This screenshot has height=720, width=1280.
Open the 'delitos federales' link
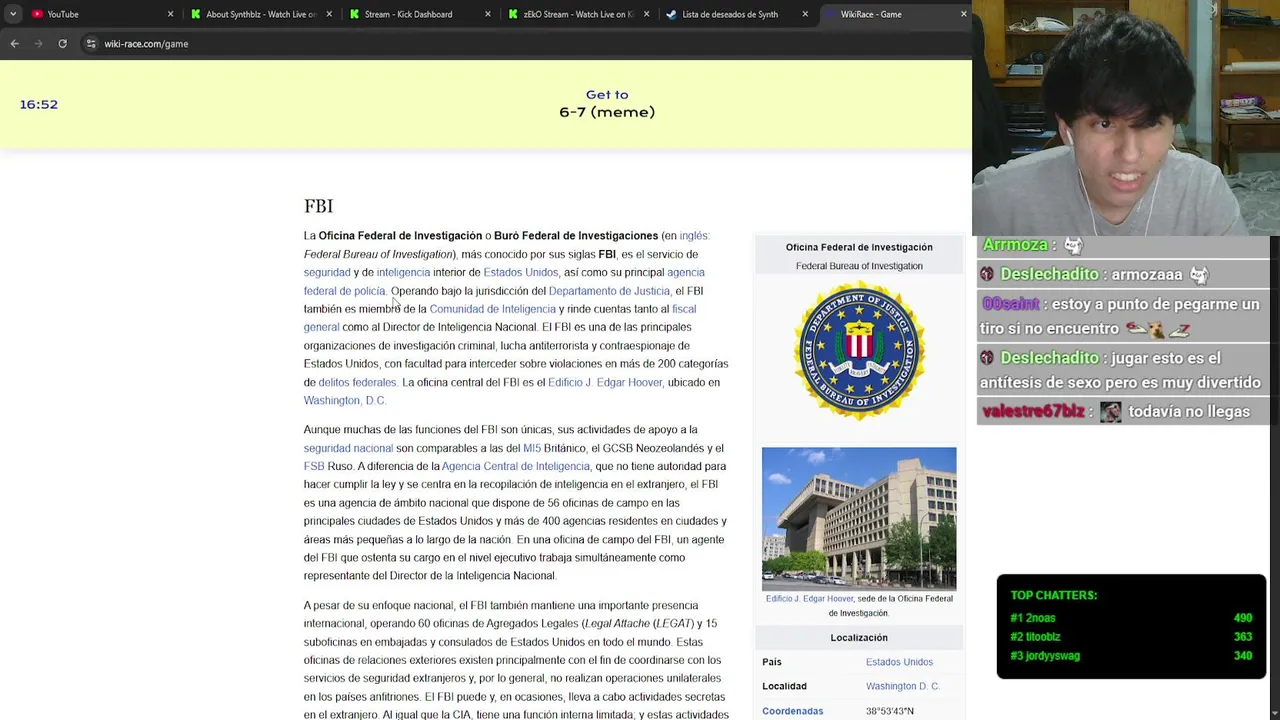click(358, 382)
